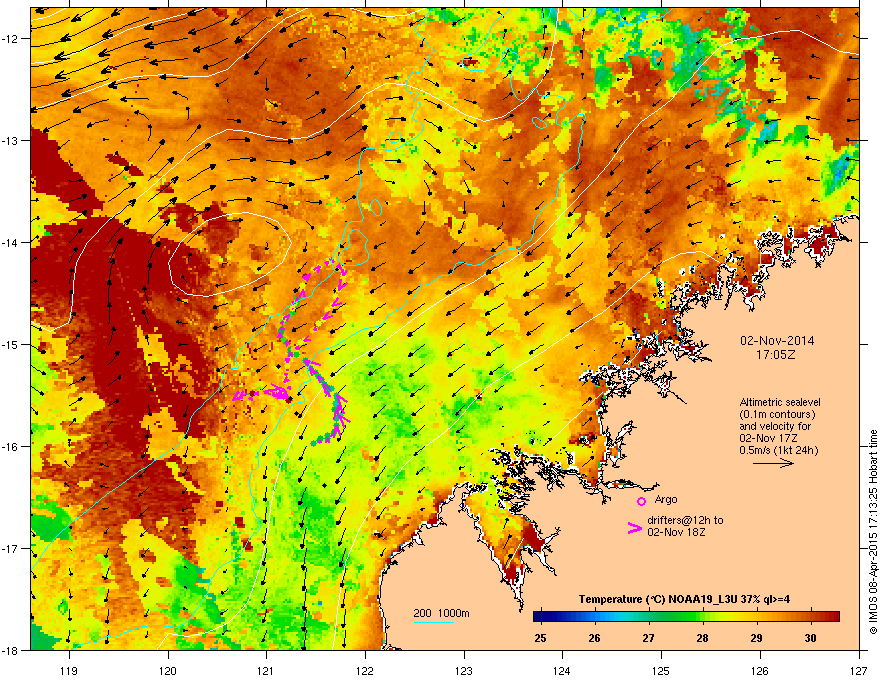Click longitude axis label 127
880x680 pixels.
click(859, 670)
